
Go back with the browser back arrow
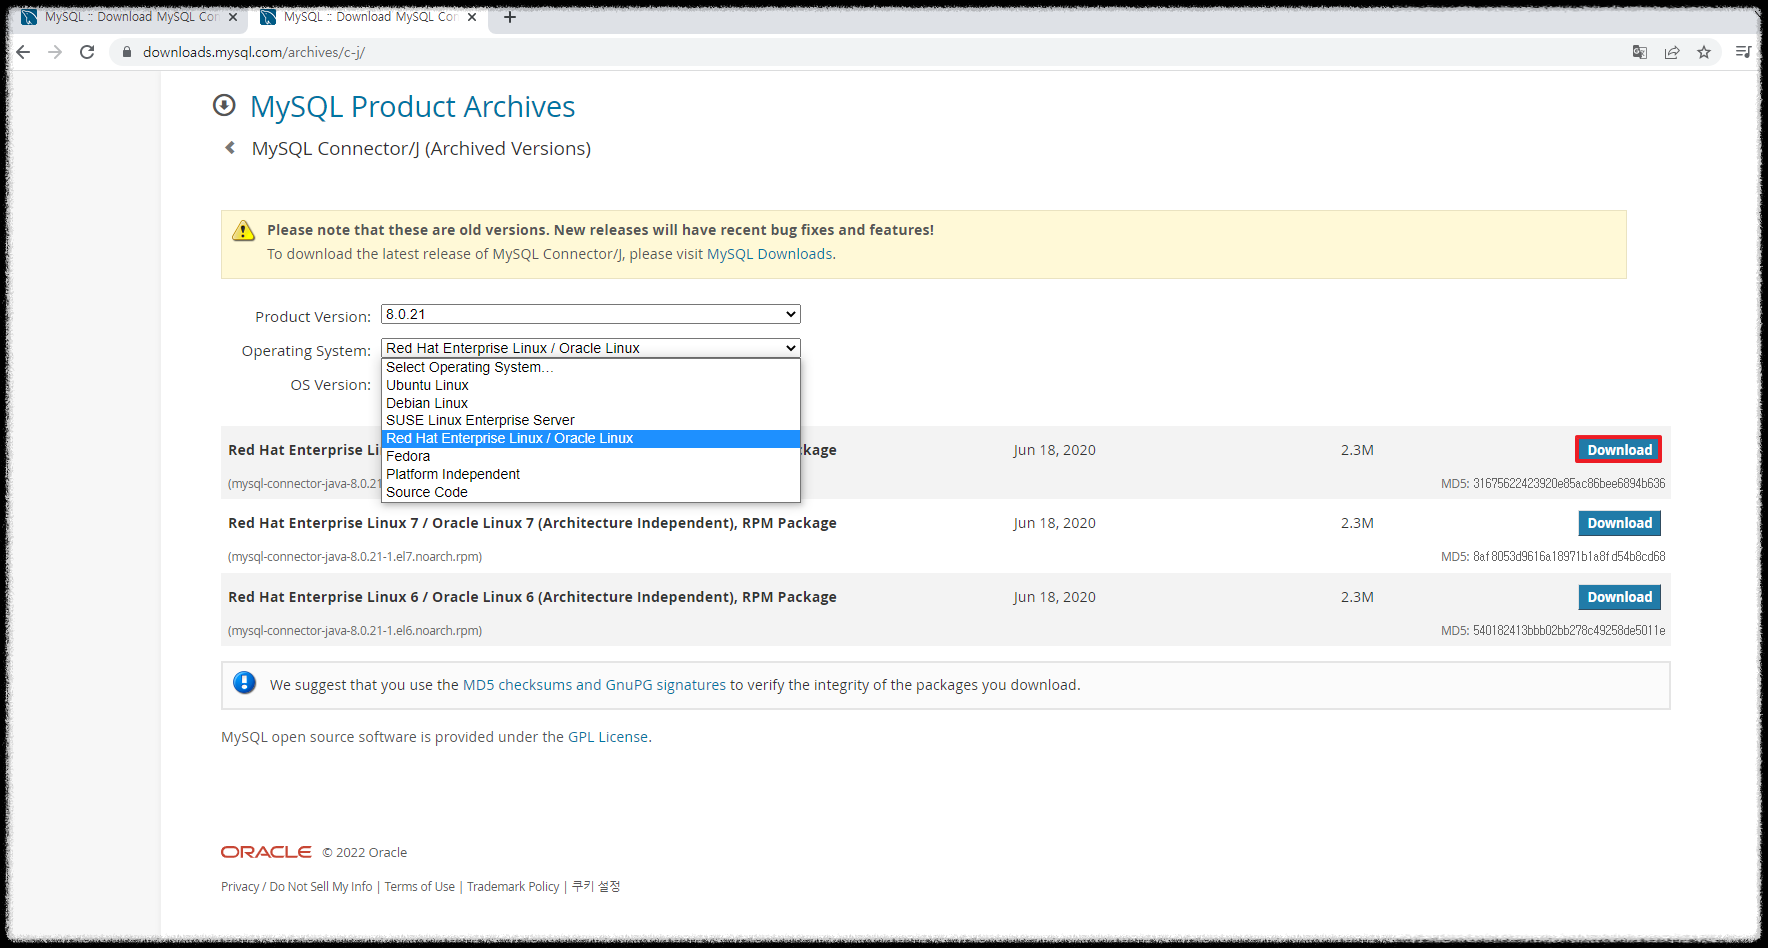[x=23, y=52]
